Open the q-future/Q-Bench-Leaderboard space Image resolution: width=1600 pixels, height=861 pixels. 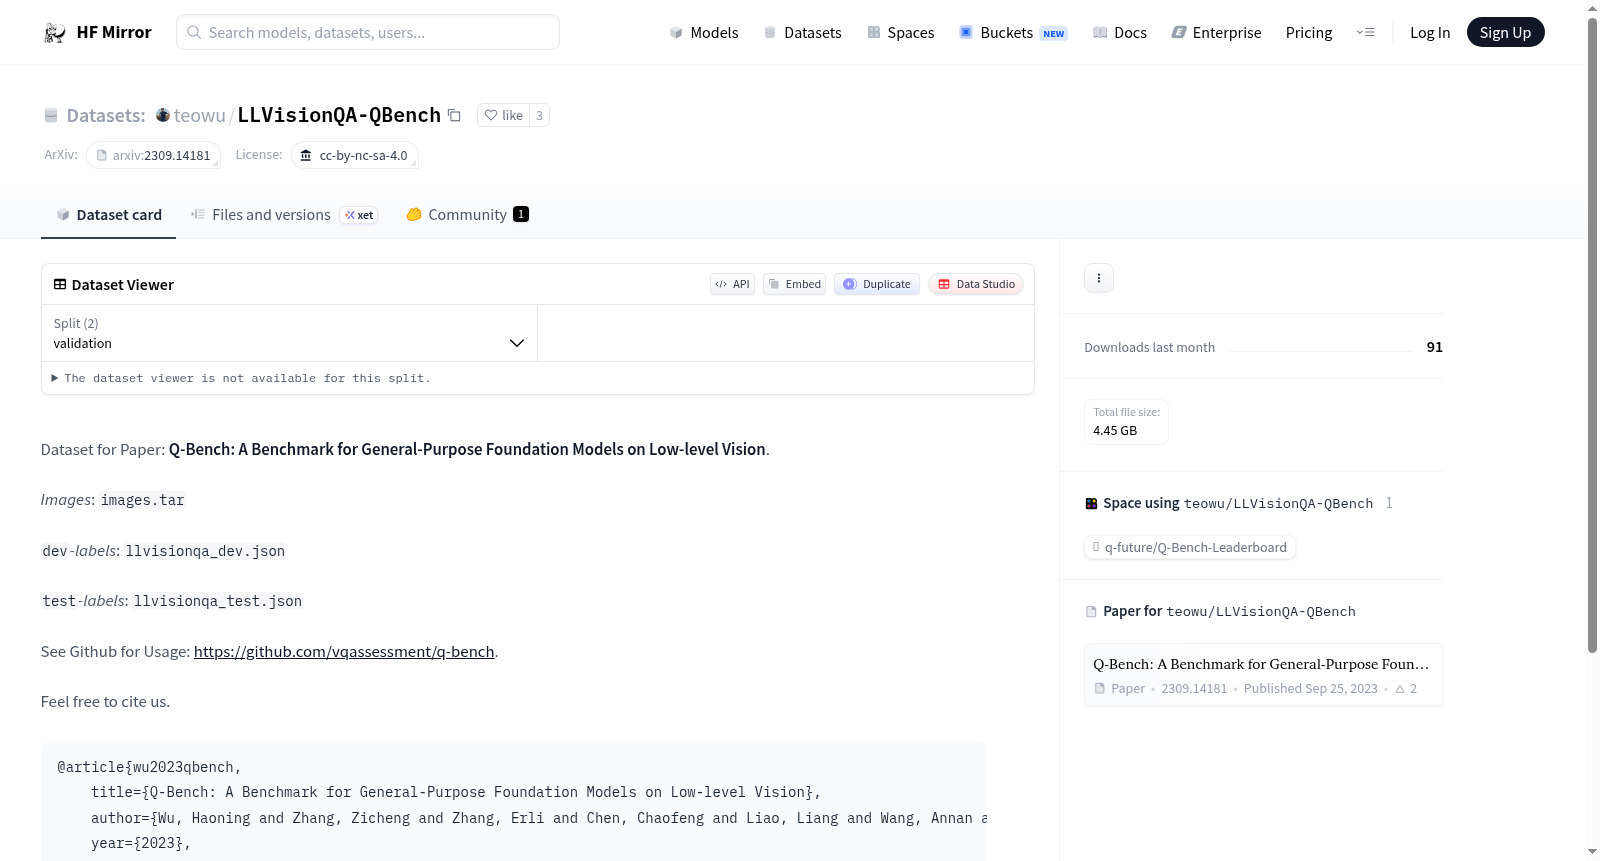click(1190, 547)
